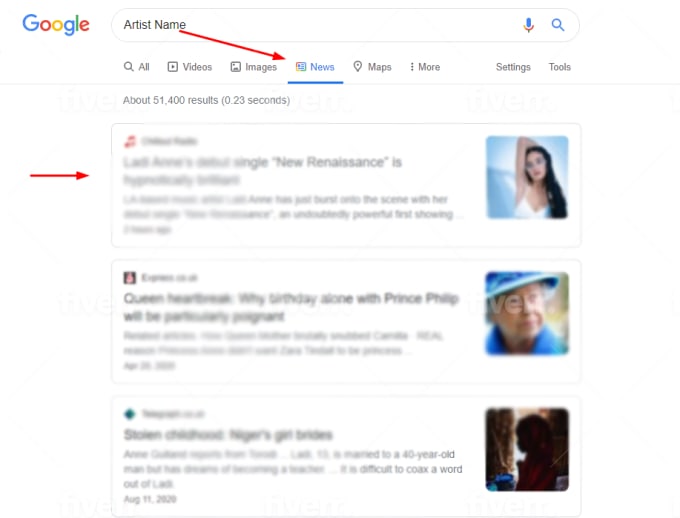Start voice search with microphone icon

(x=528, y=25)
